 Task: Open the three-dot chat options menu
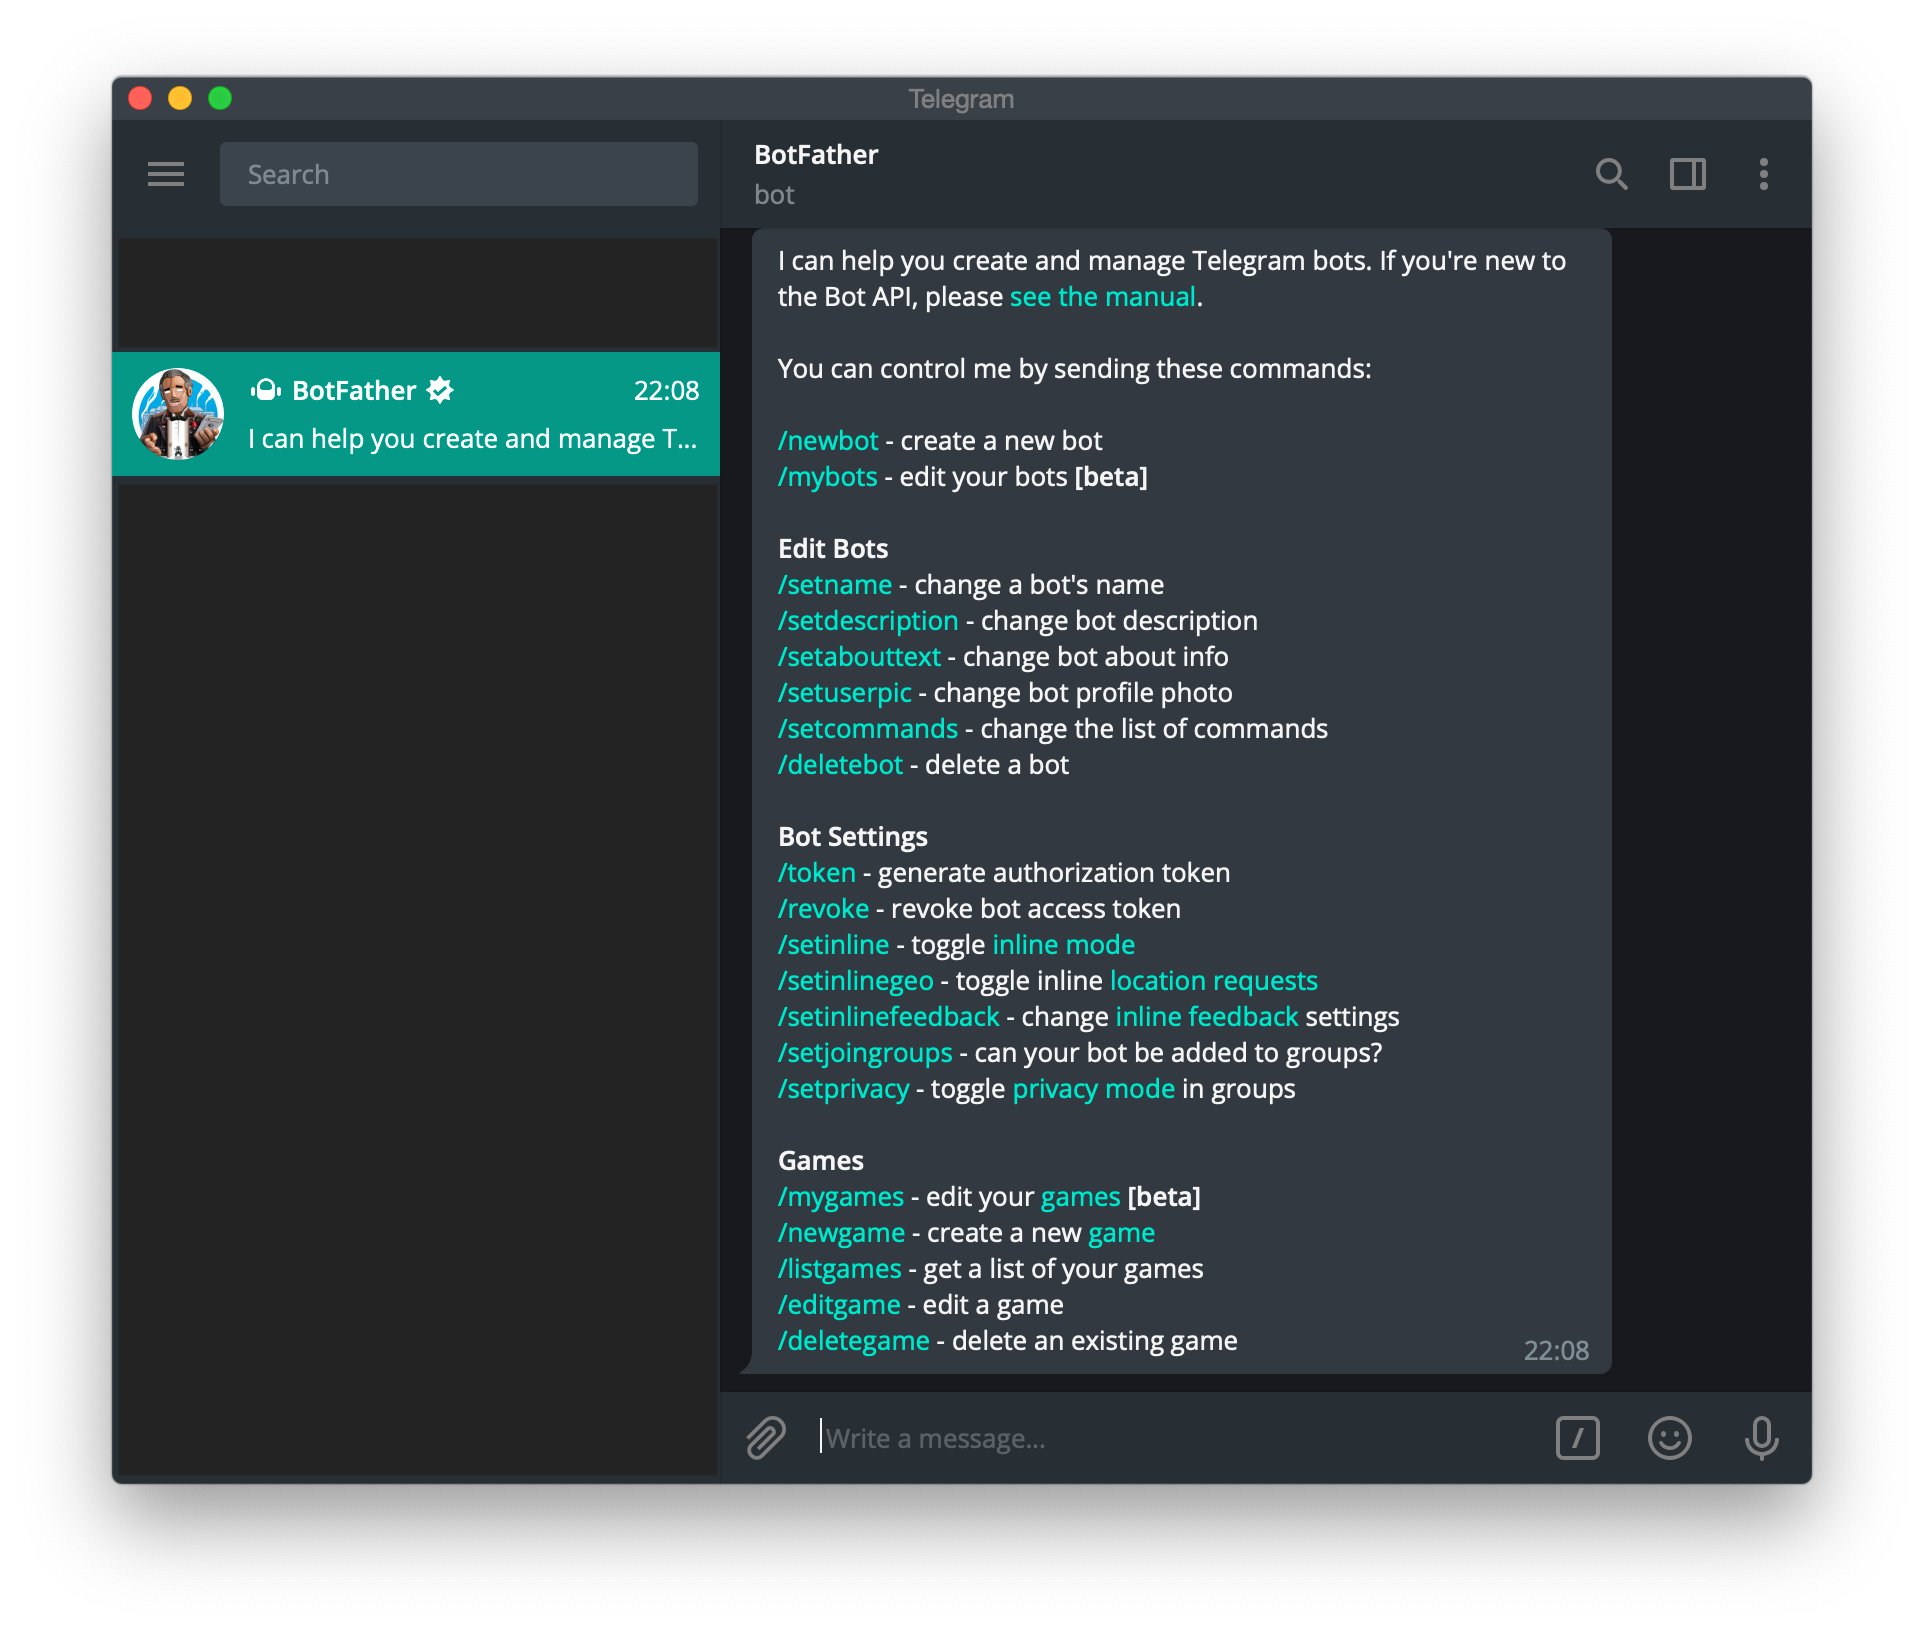[x=1763, y=174]
